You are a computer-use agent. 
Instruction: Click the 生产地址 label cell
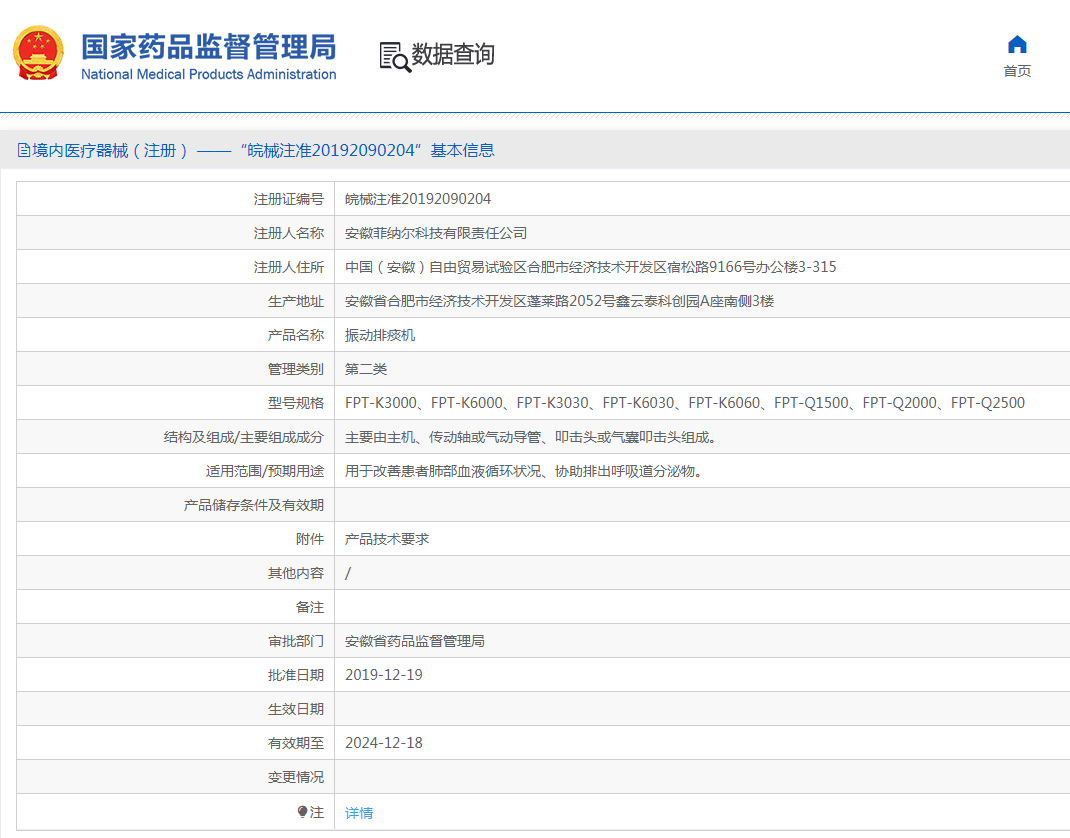[175, 301]
